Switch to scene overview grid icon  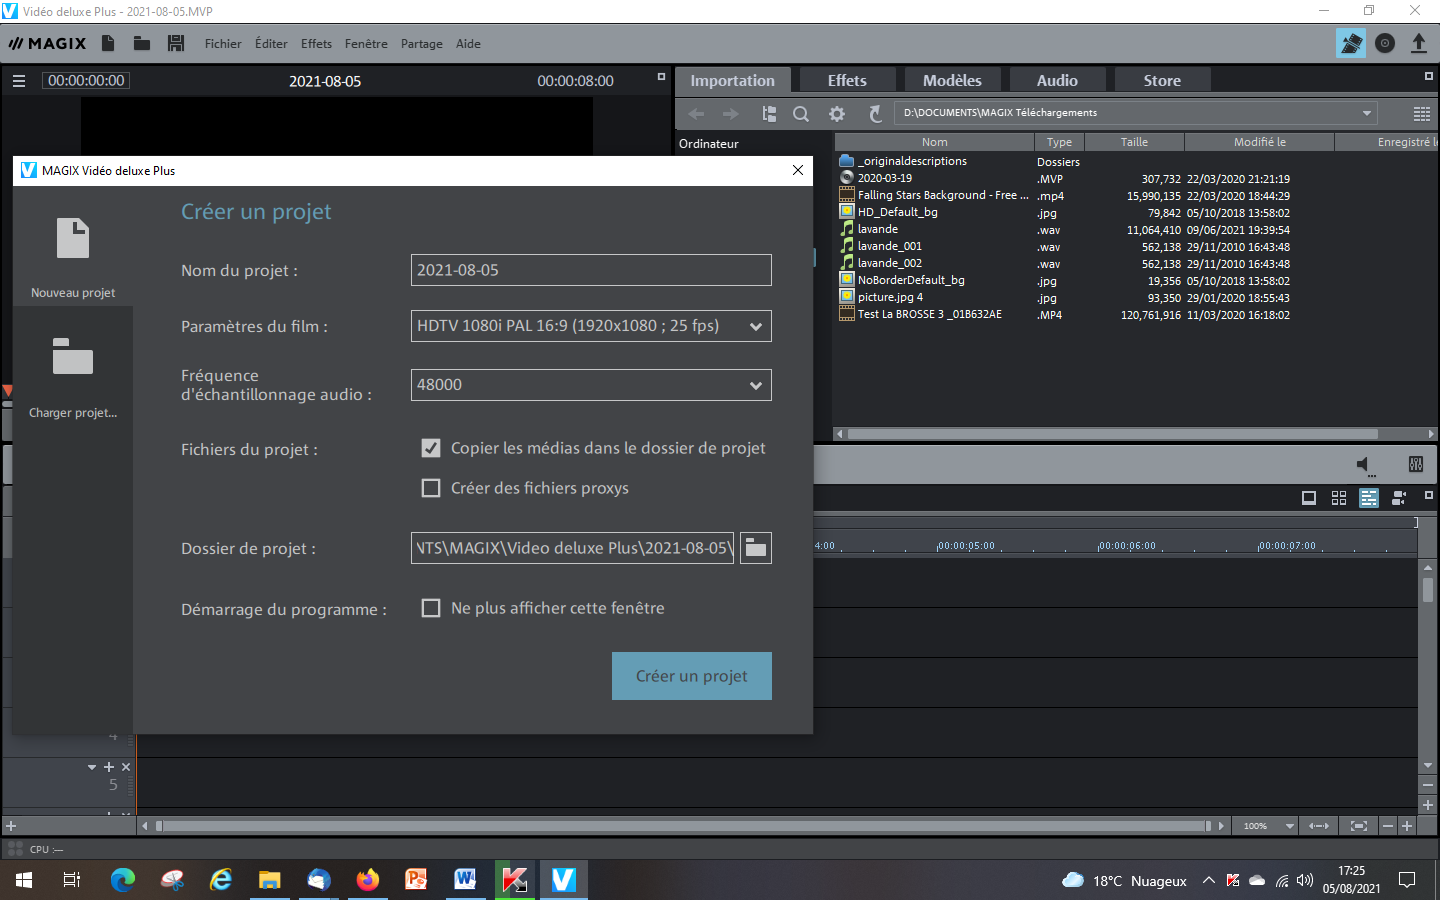1339,498
